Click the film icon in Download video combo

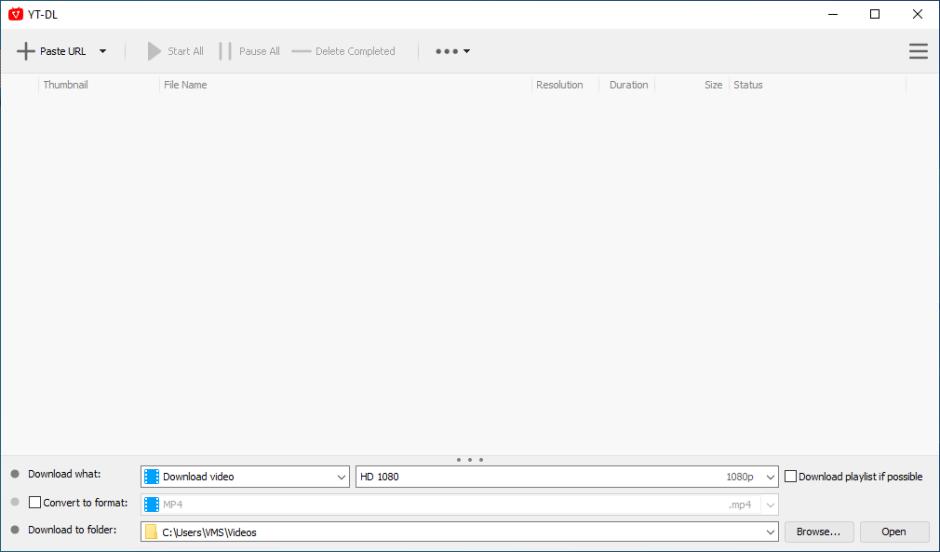pos(152,476)
